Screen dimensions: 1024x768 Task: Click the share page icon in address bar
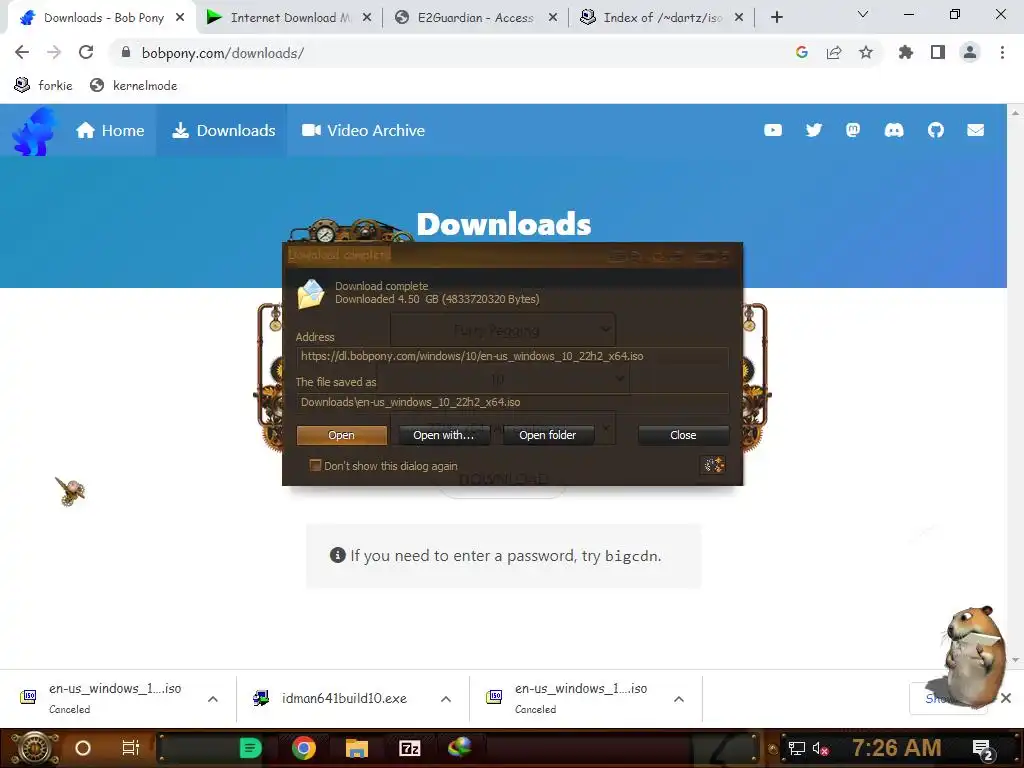coord(834,52)
